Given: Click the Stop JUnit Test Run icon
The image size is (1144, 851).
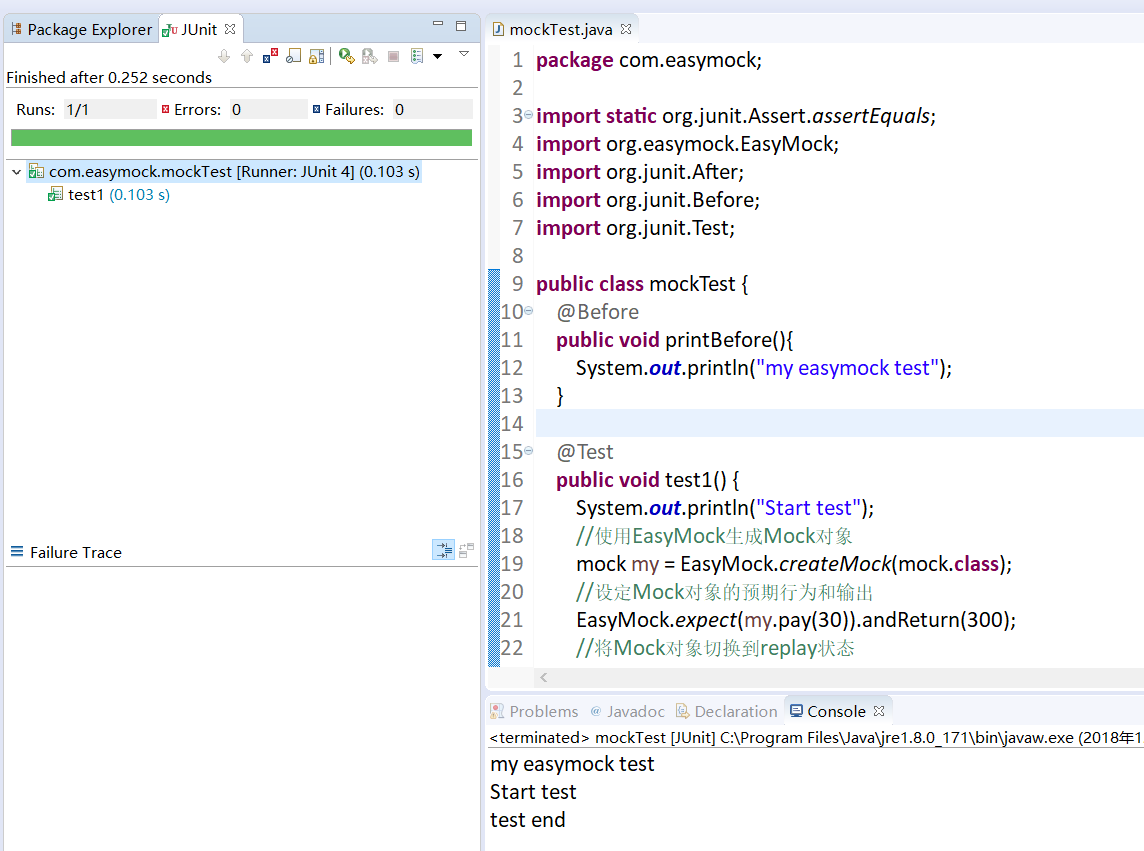Looking at the screenshot, I should pos(393,56).
